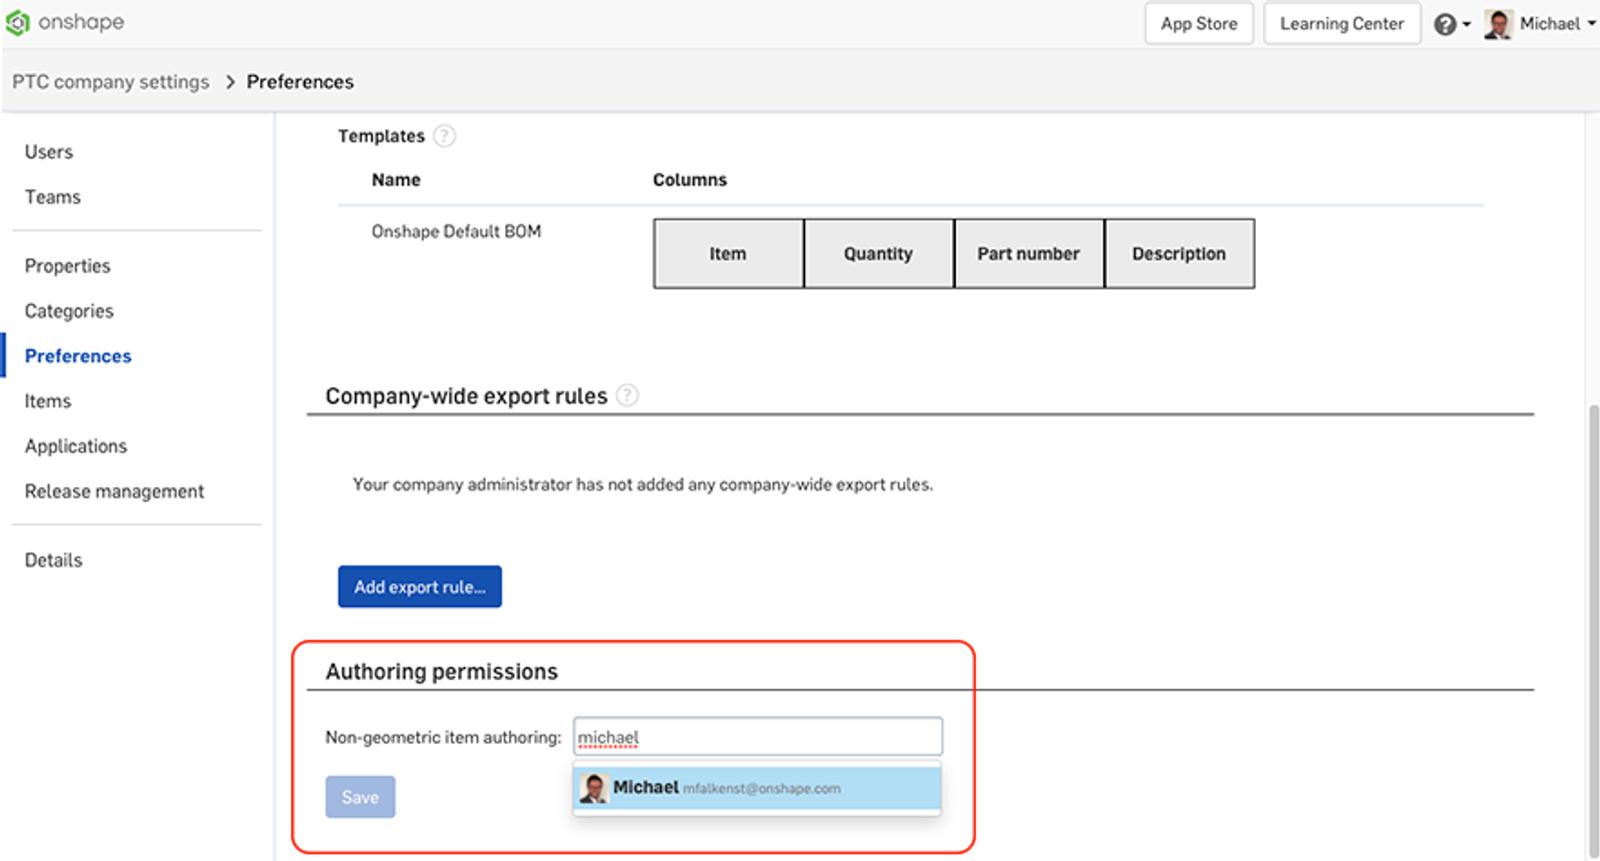Go to Teams in sidebar
The image size is (1600, 861).
[53, 197]
